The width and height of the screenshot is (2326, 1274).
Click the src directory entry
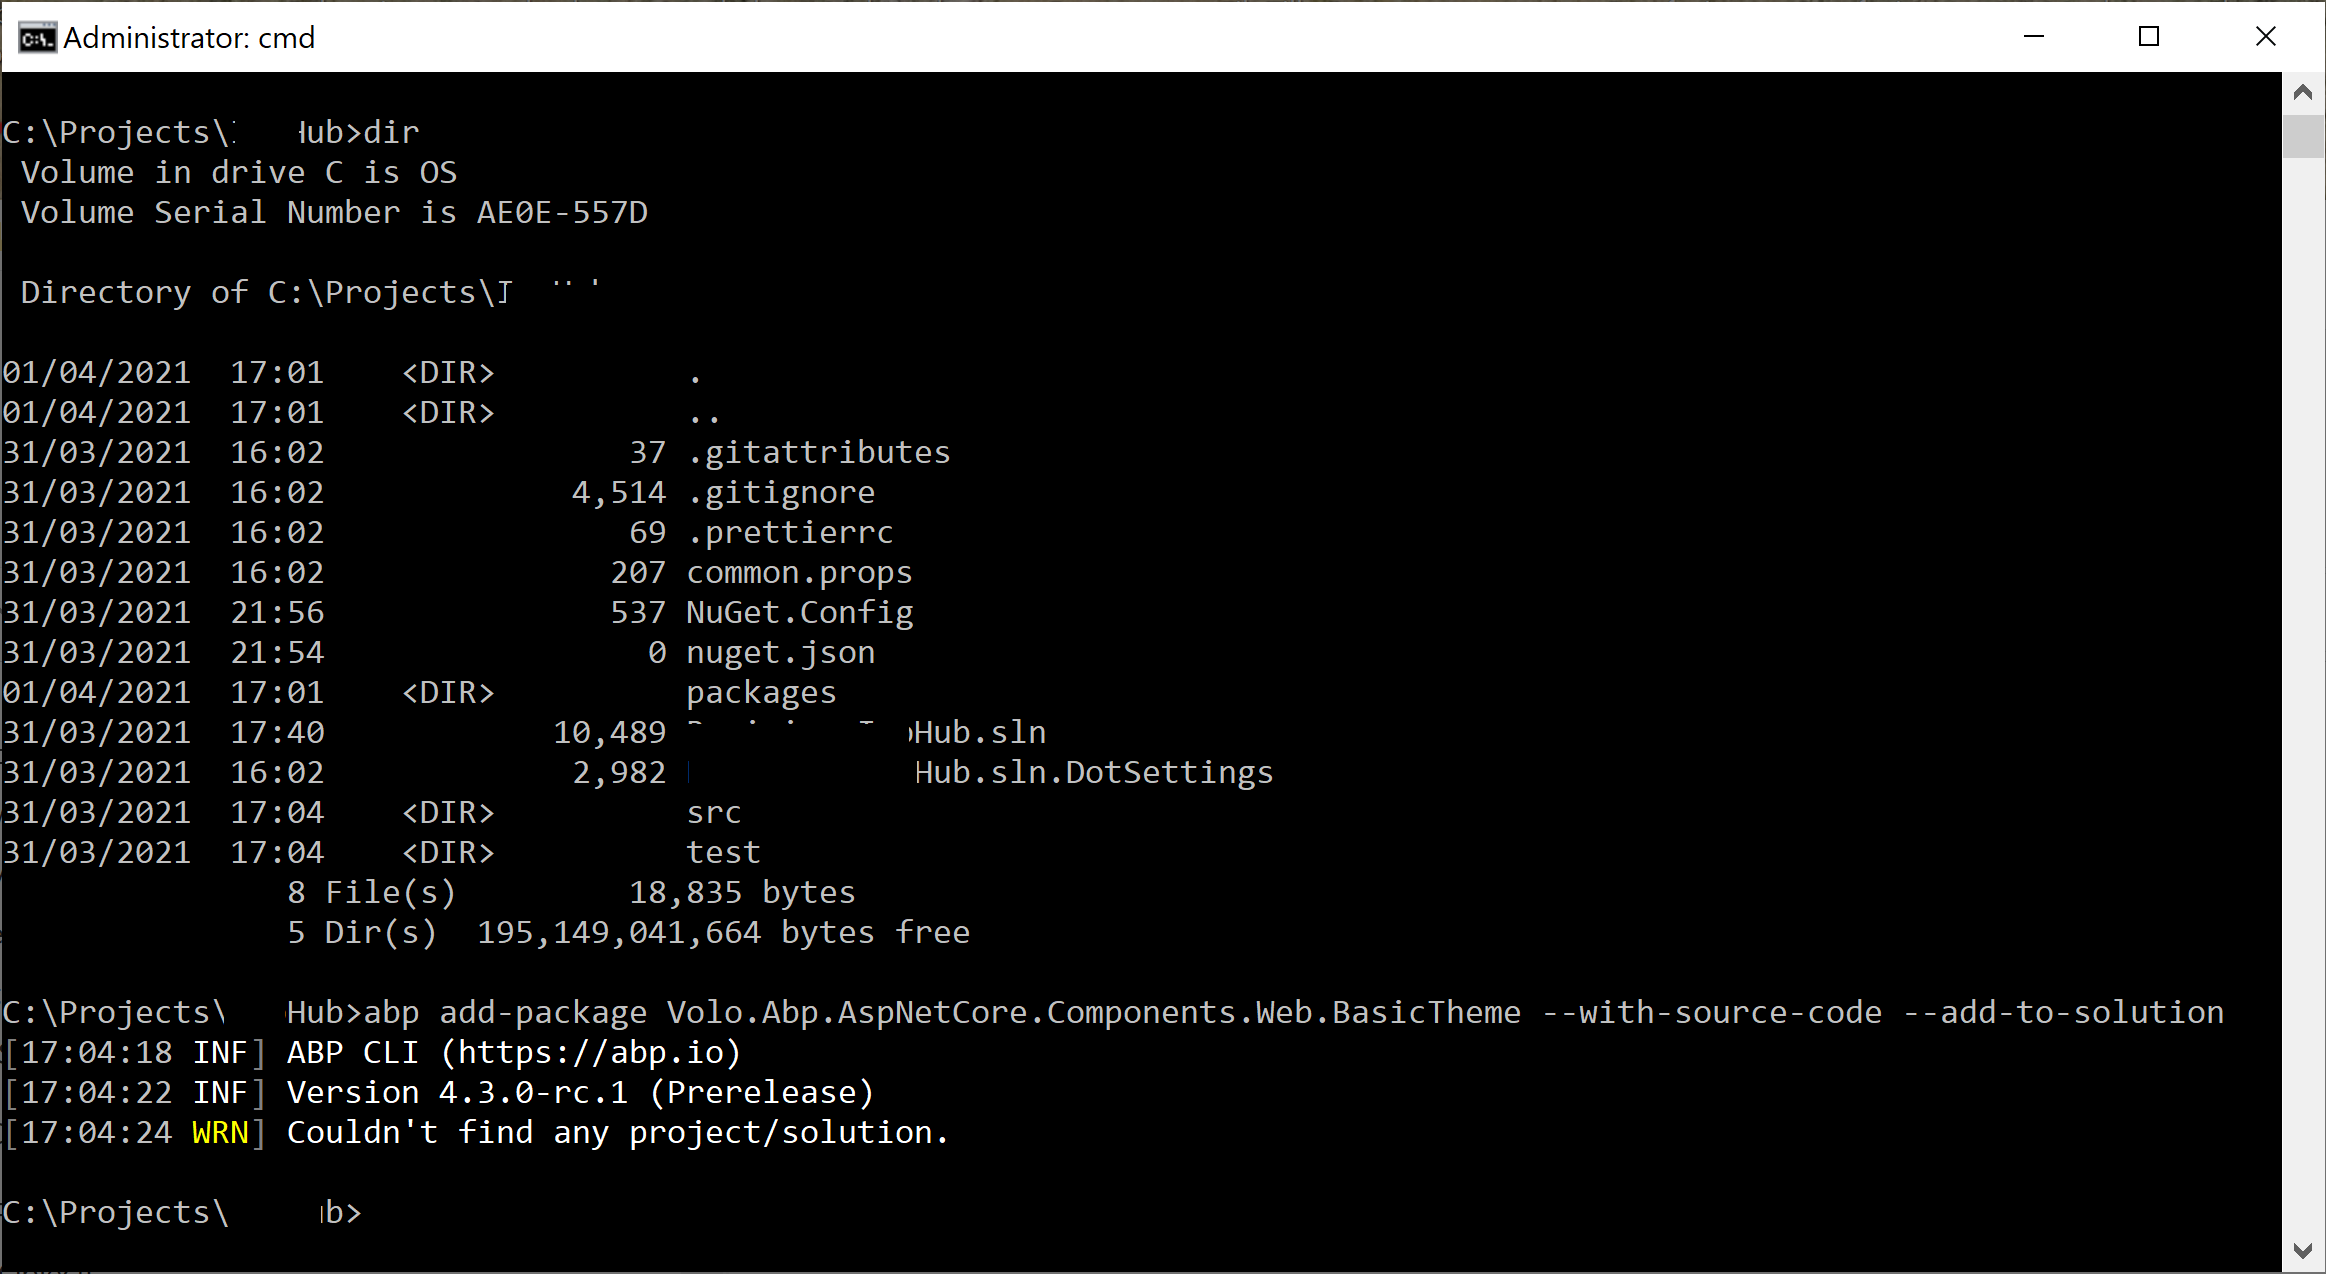coord(713,811)
